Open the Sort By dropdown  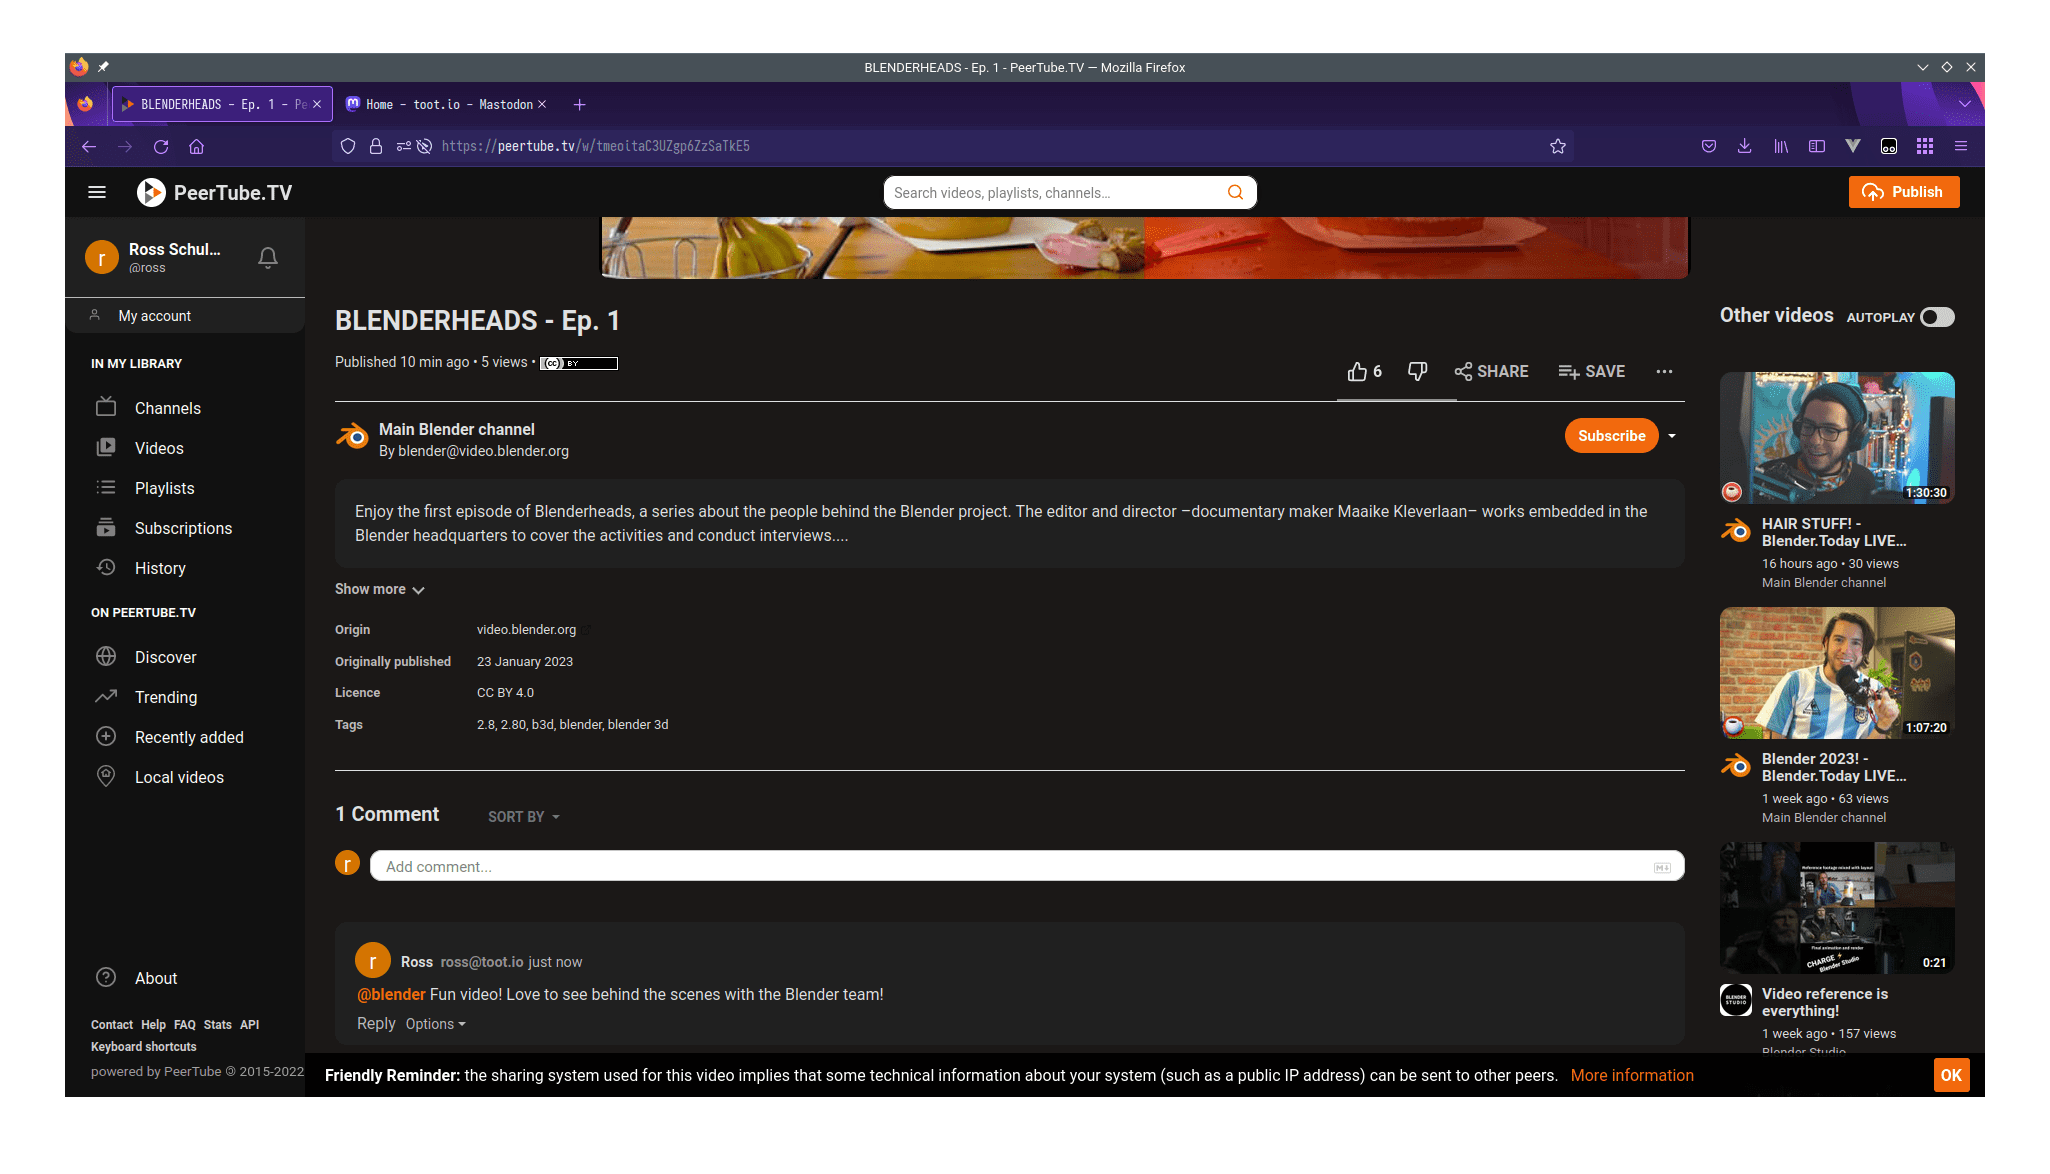[524, 817]
